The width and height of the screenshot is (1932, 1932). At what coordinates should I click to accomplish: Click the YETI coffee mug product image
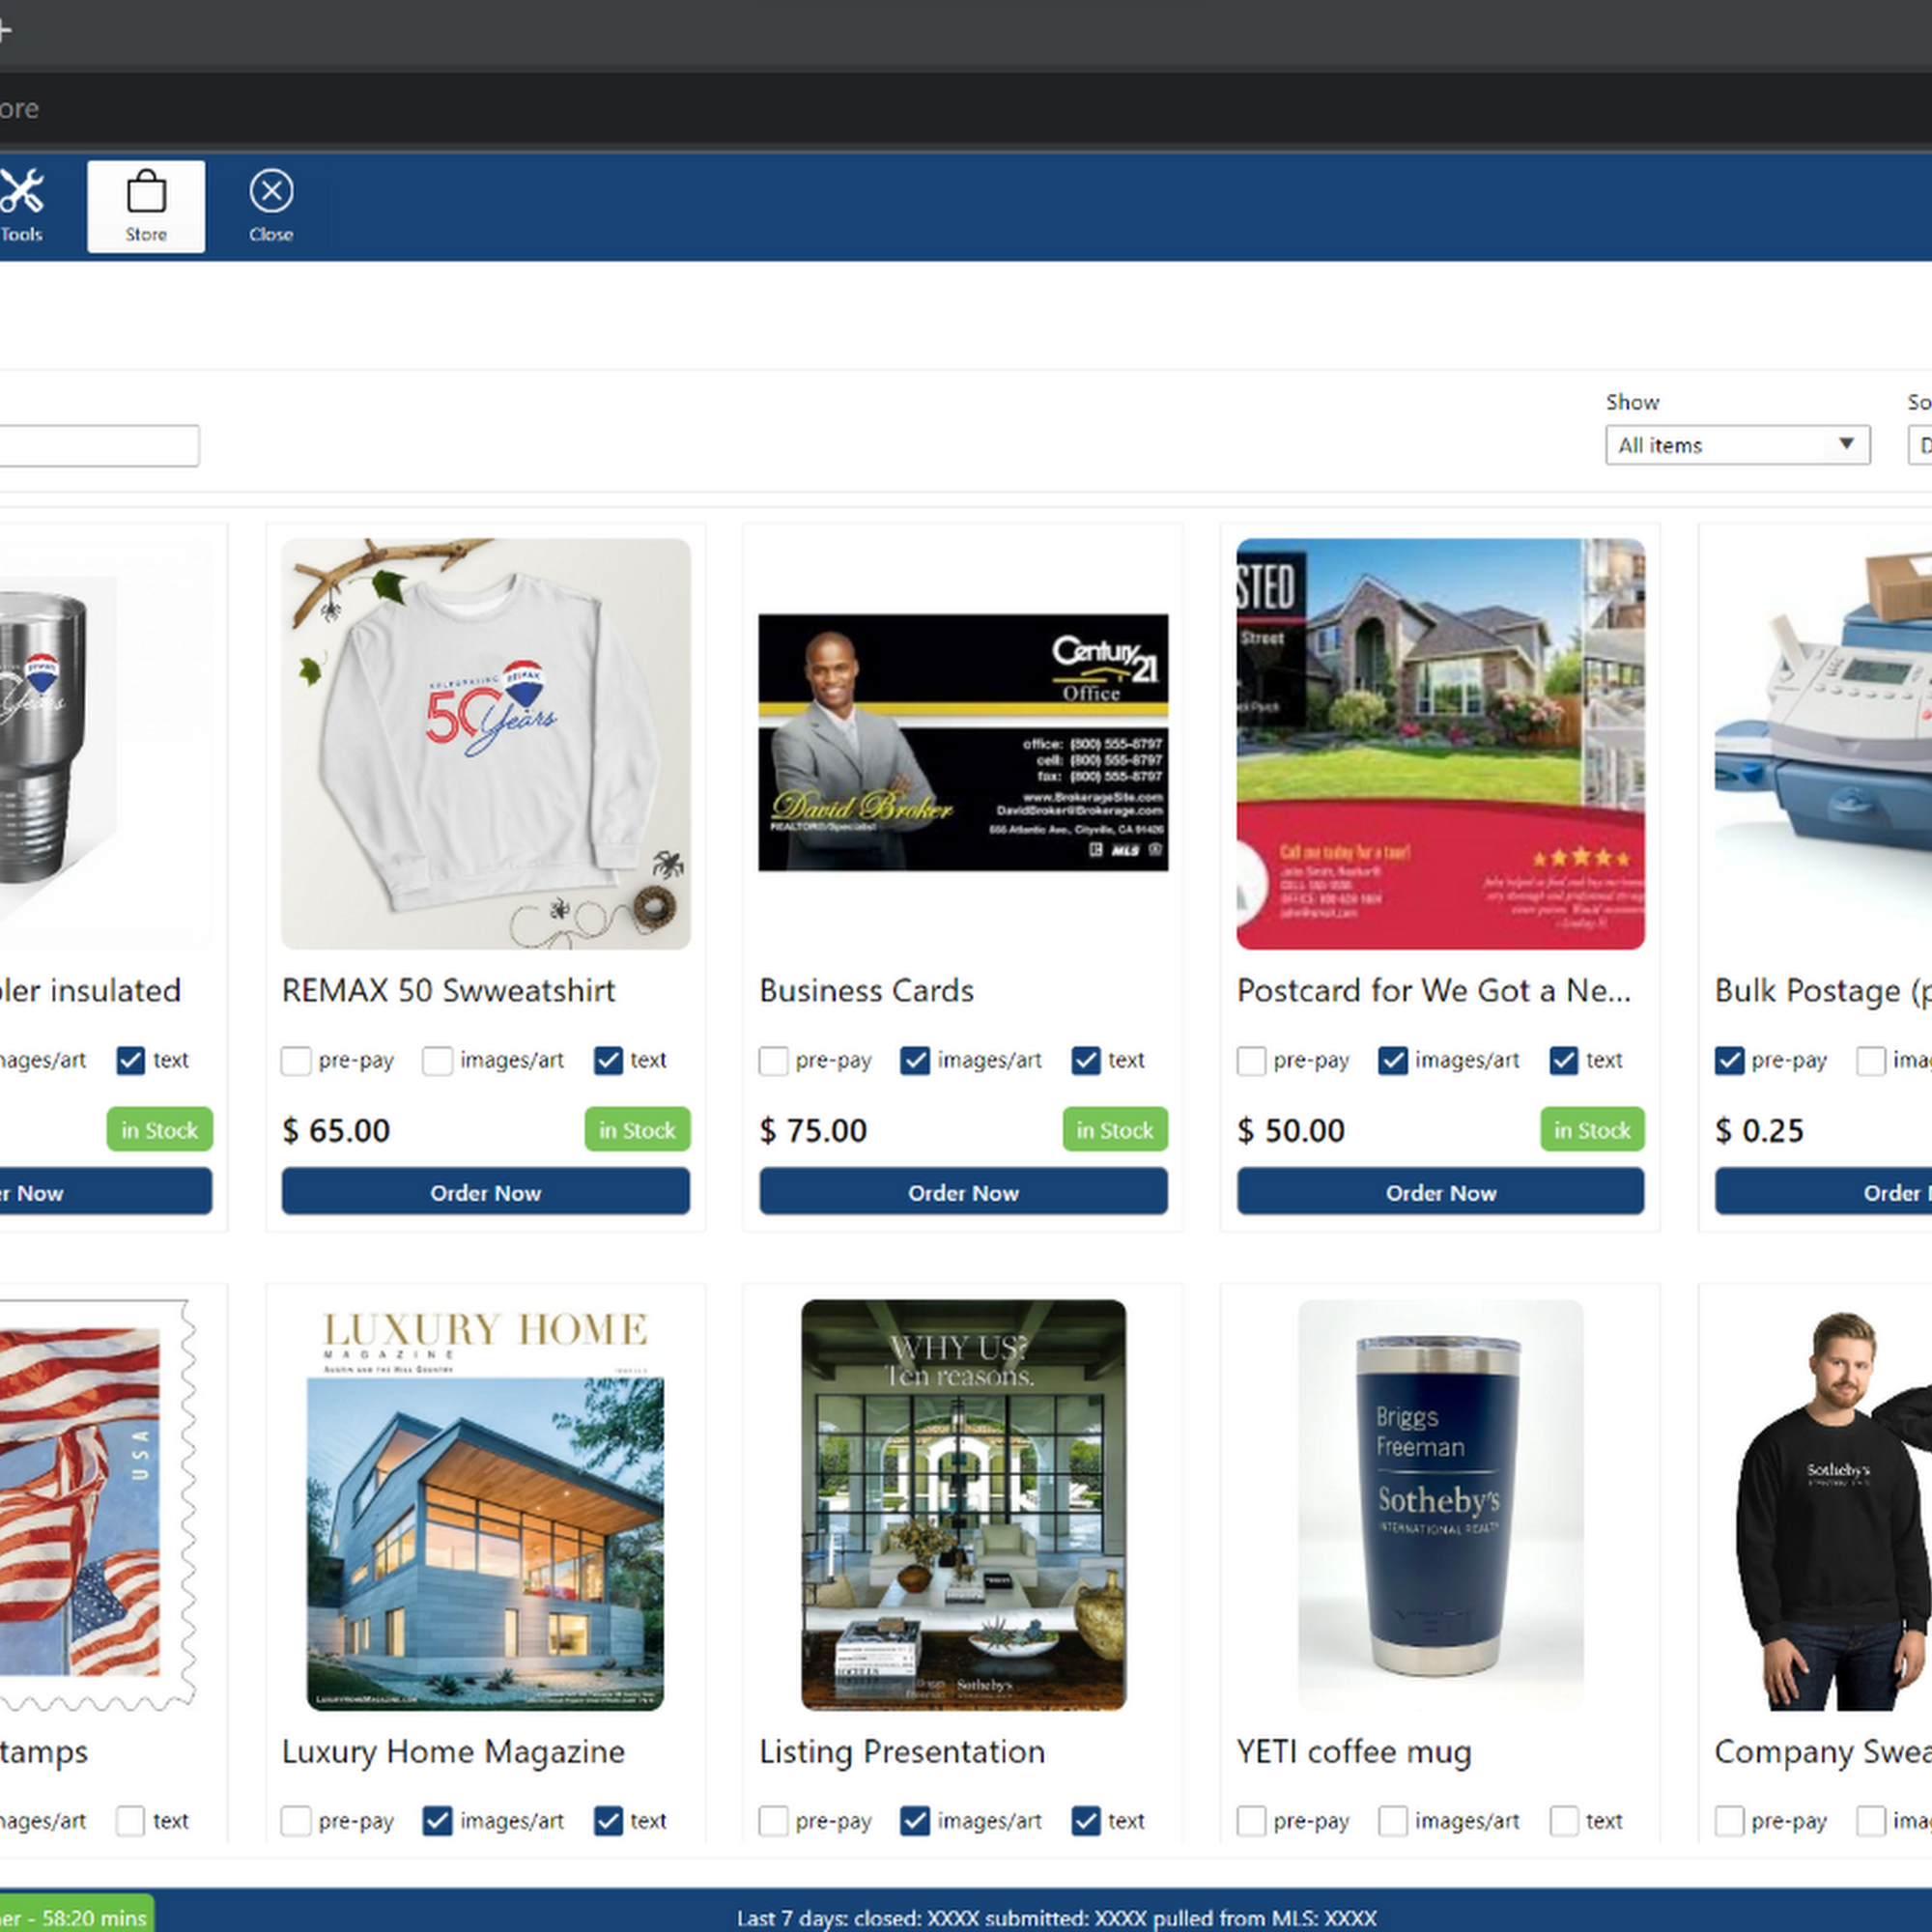(x=1440, y=1504)
